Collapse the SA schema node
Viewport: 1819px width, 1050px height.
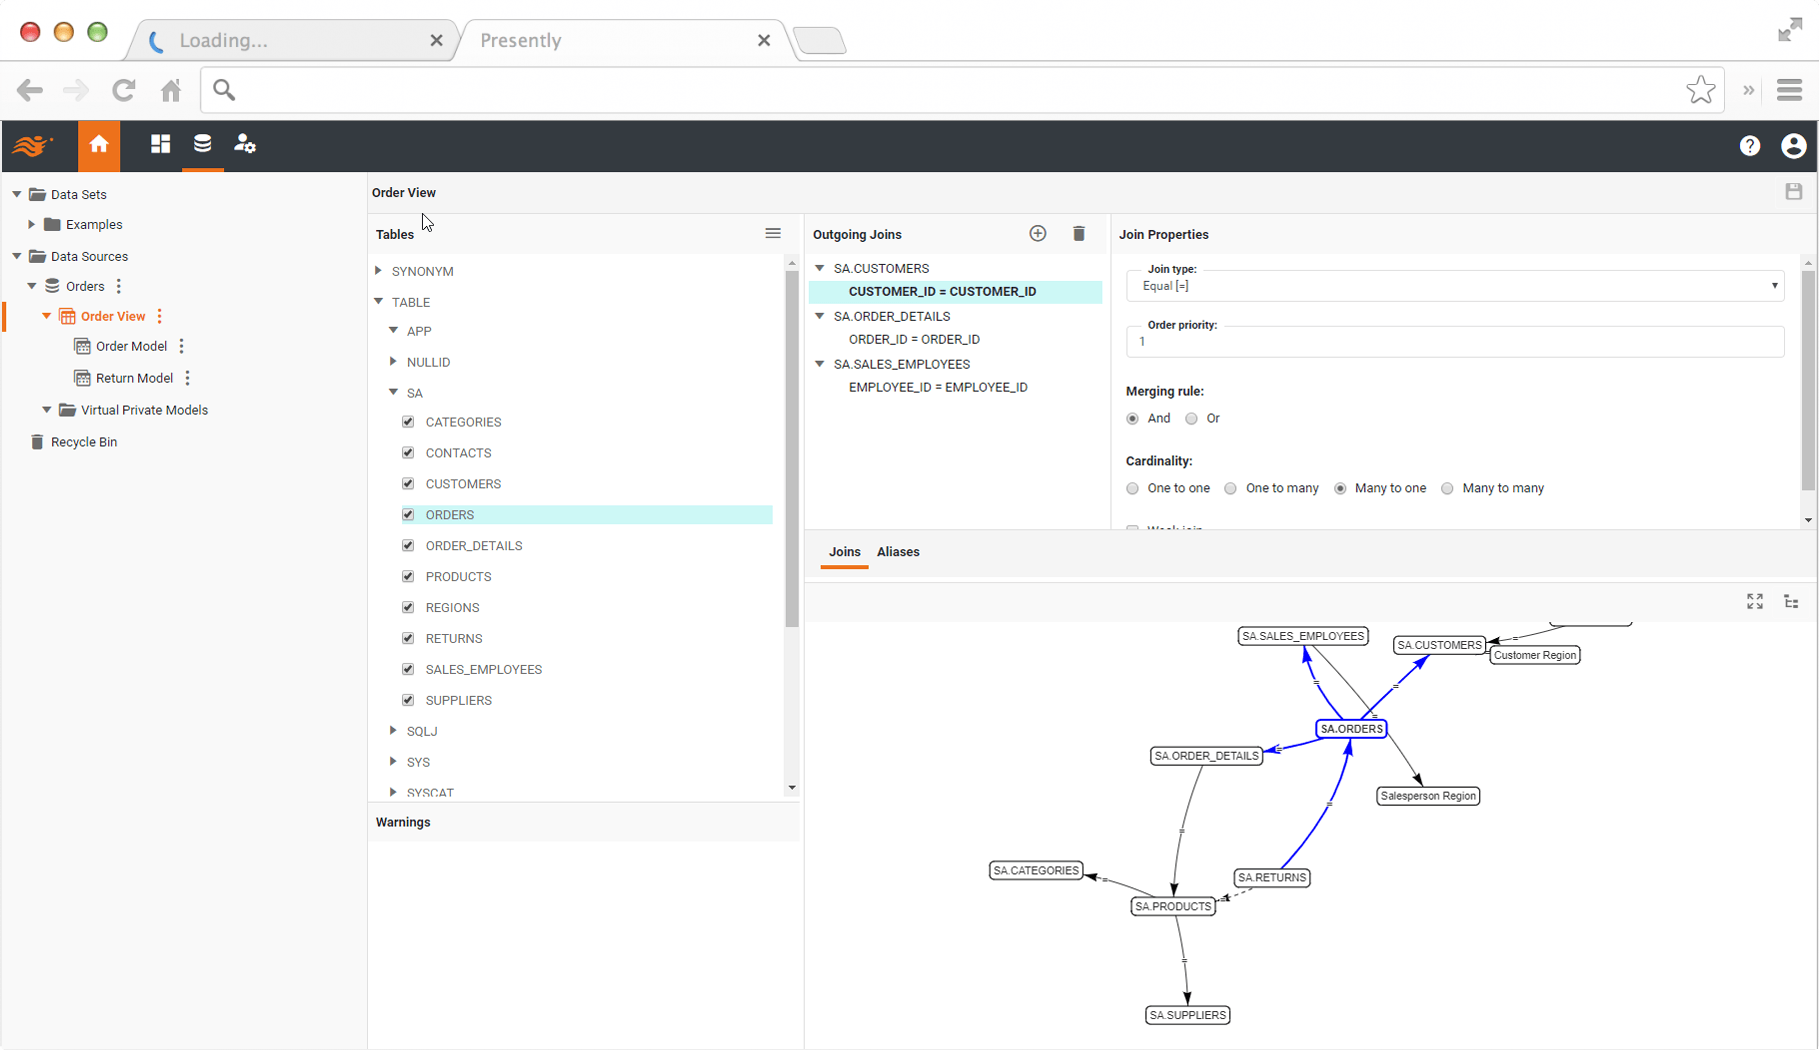click(x=394, y=392)
